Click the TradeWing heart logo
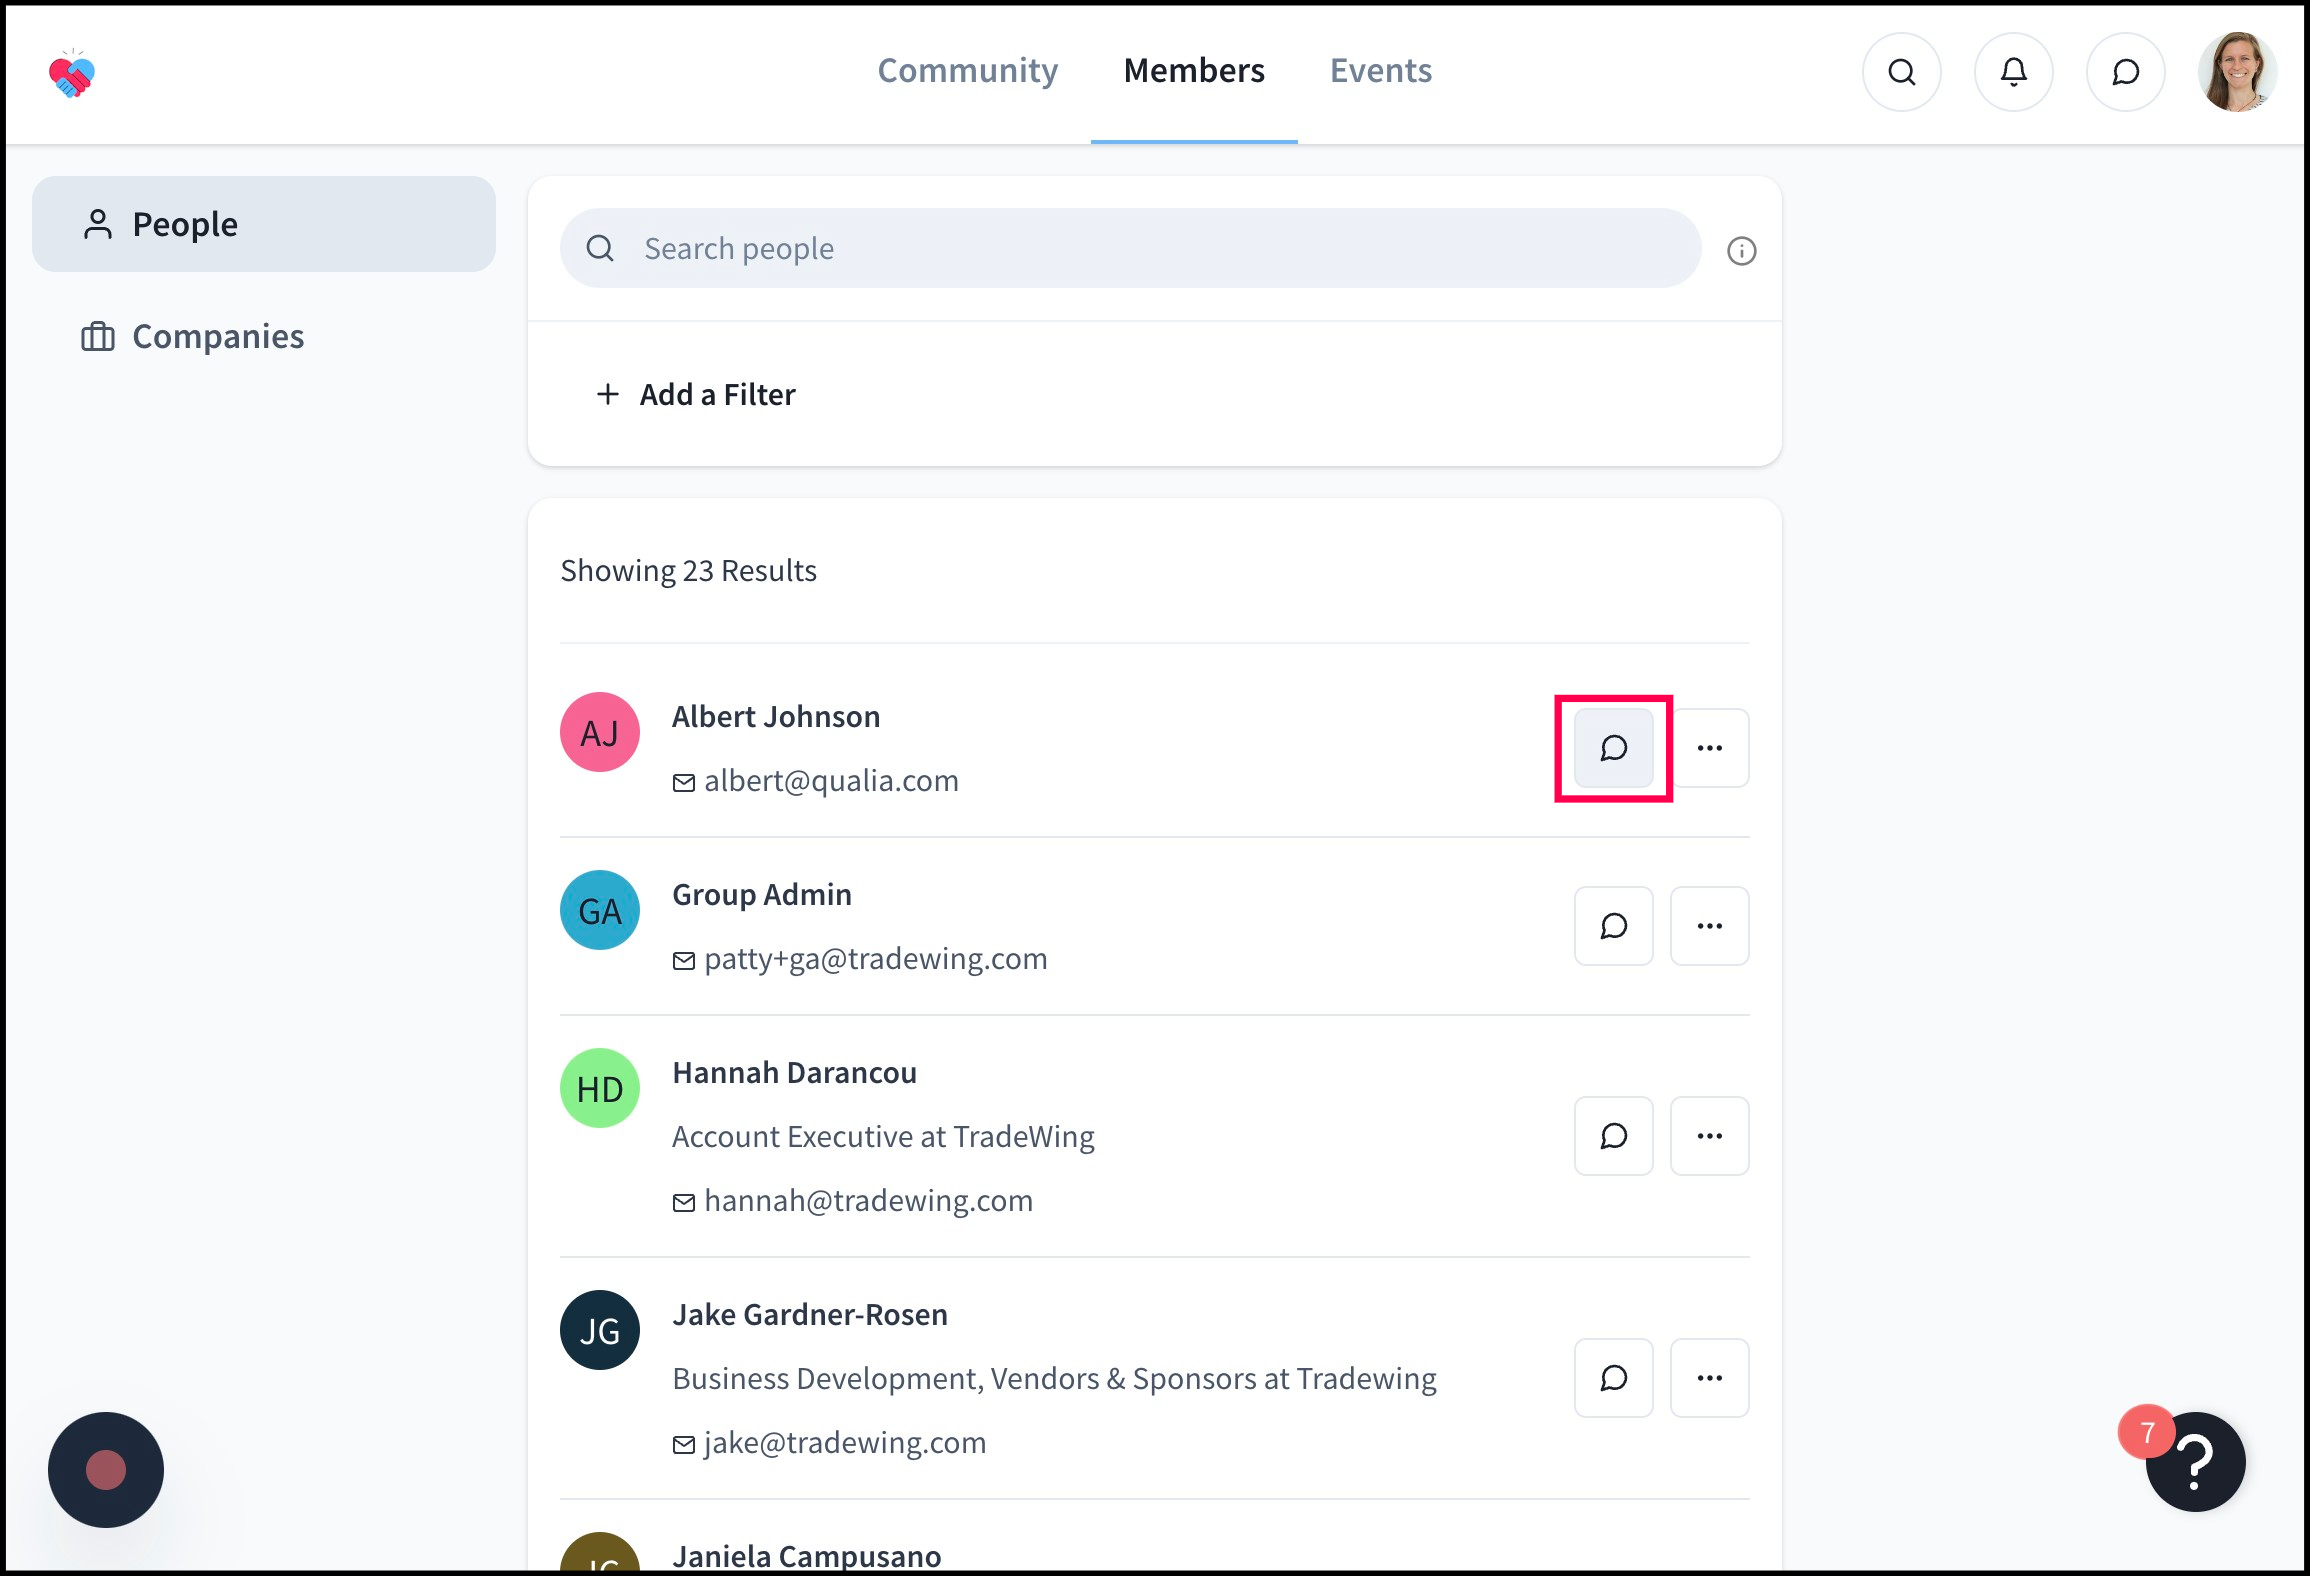 click(x=72, y=74)
